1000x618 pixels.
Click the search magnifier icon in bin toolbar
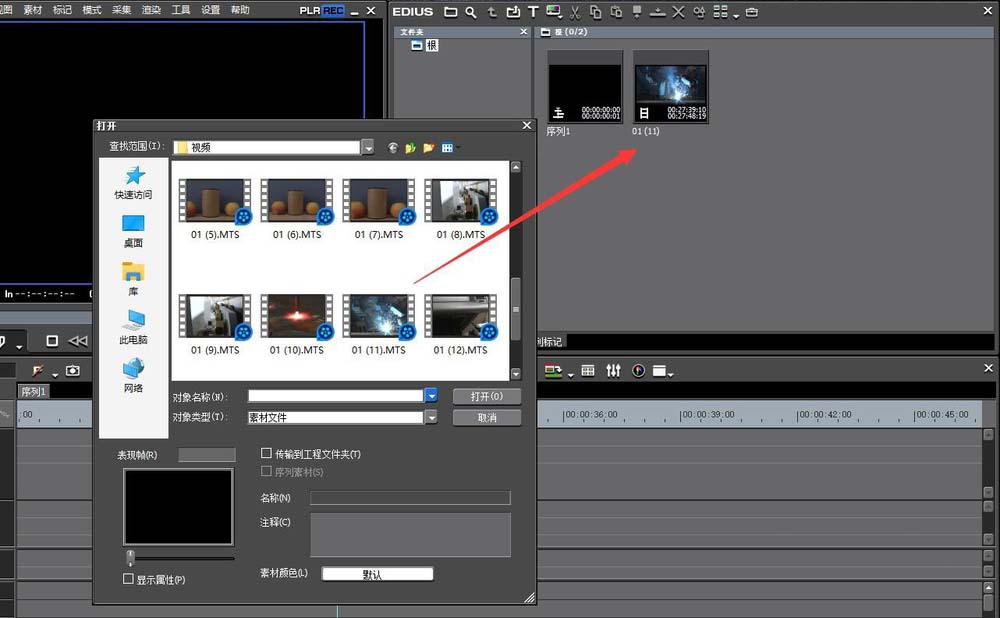[470, 12]
